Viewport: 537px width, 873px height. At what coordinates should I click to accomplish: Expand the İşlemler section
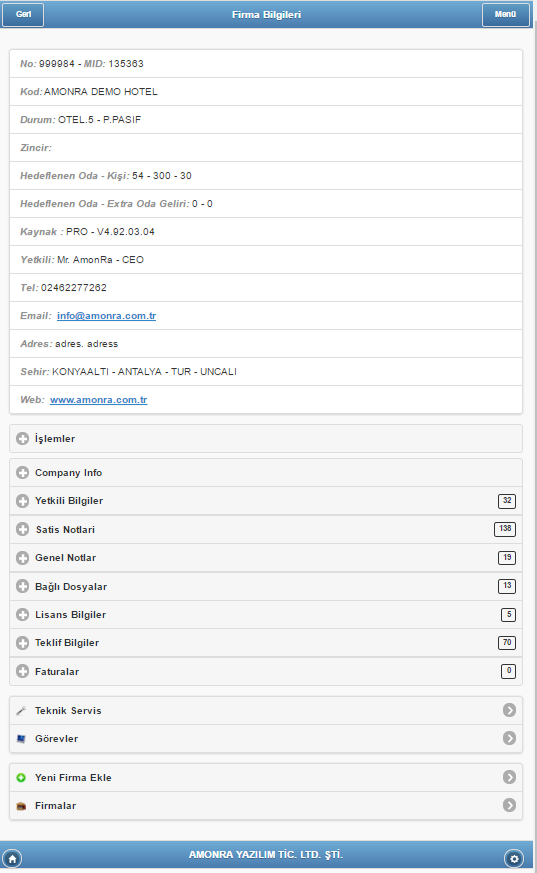coord(266,439)
